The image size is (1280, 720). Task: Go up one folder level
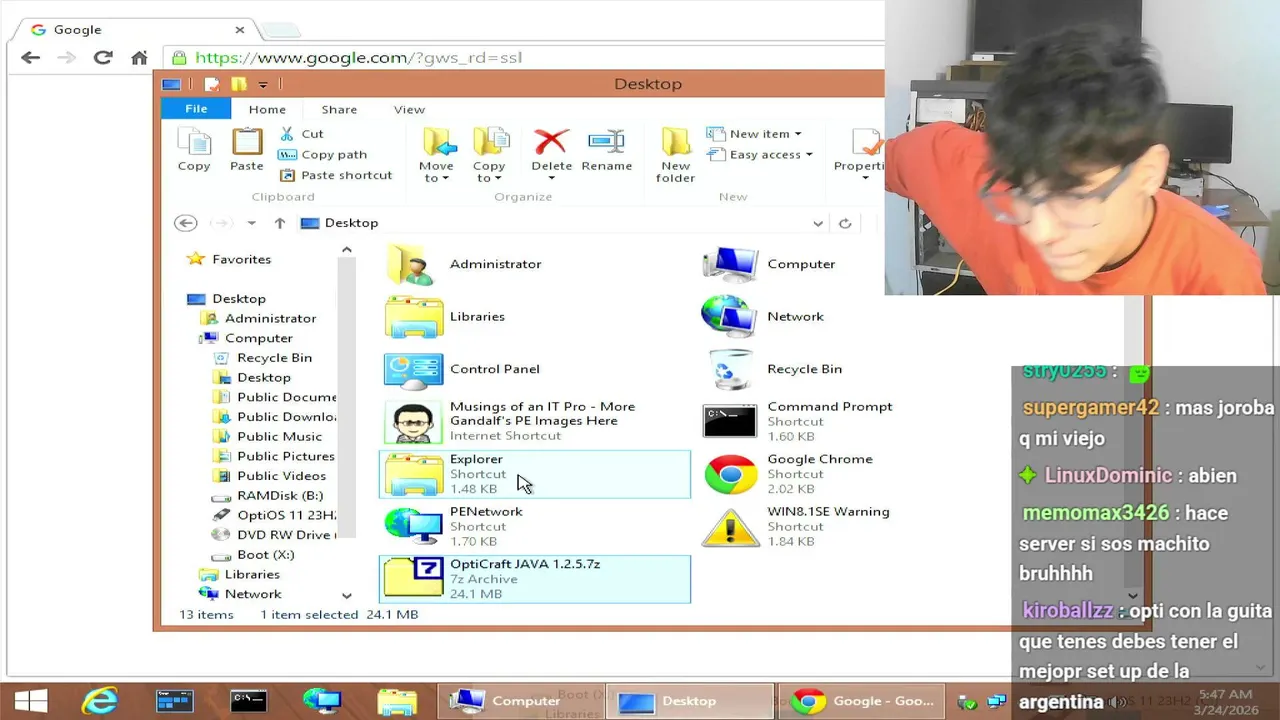point(280,223)
